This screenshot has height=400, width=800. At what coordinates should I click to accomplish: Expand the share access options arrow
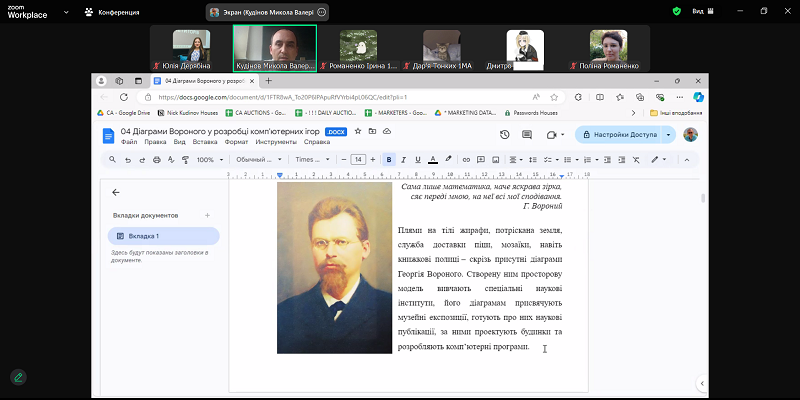coord(668,135)
